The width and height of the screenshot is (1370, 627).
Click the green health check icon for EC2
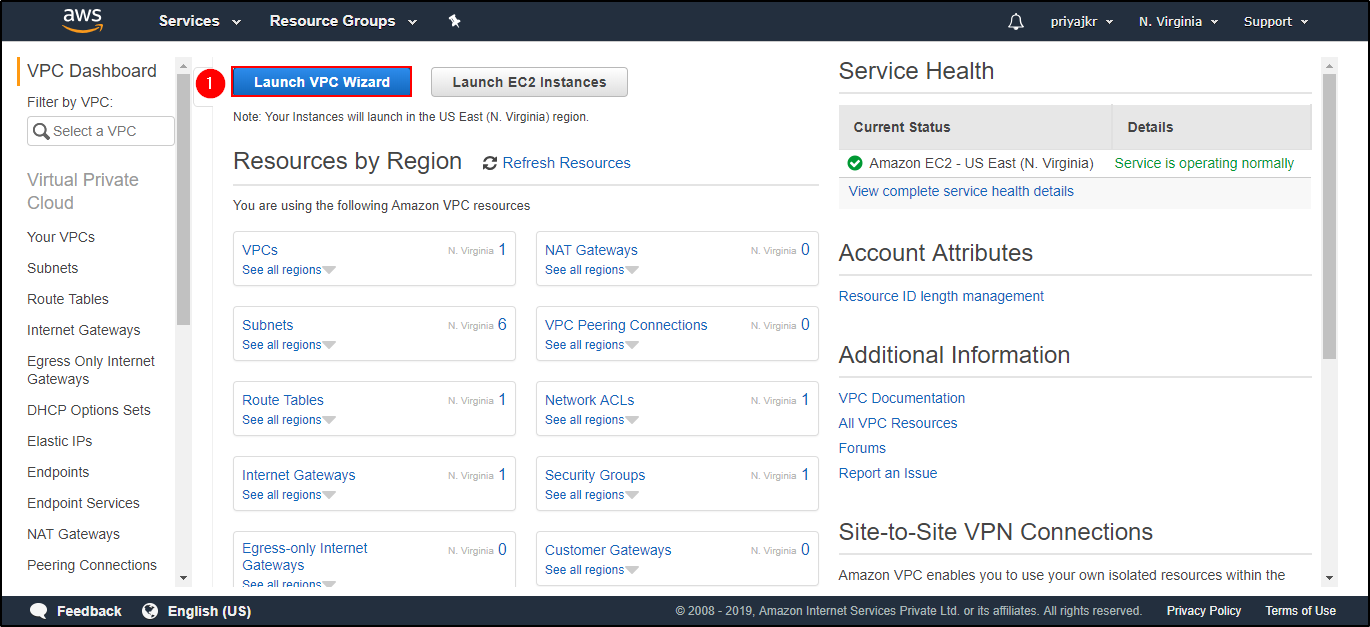pos(853,162)
